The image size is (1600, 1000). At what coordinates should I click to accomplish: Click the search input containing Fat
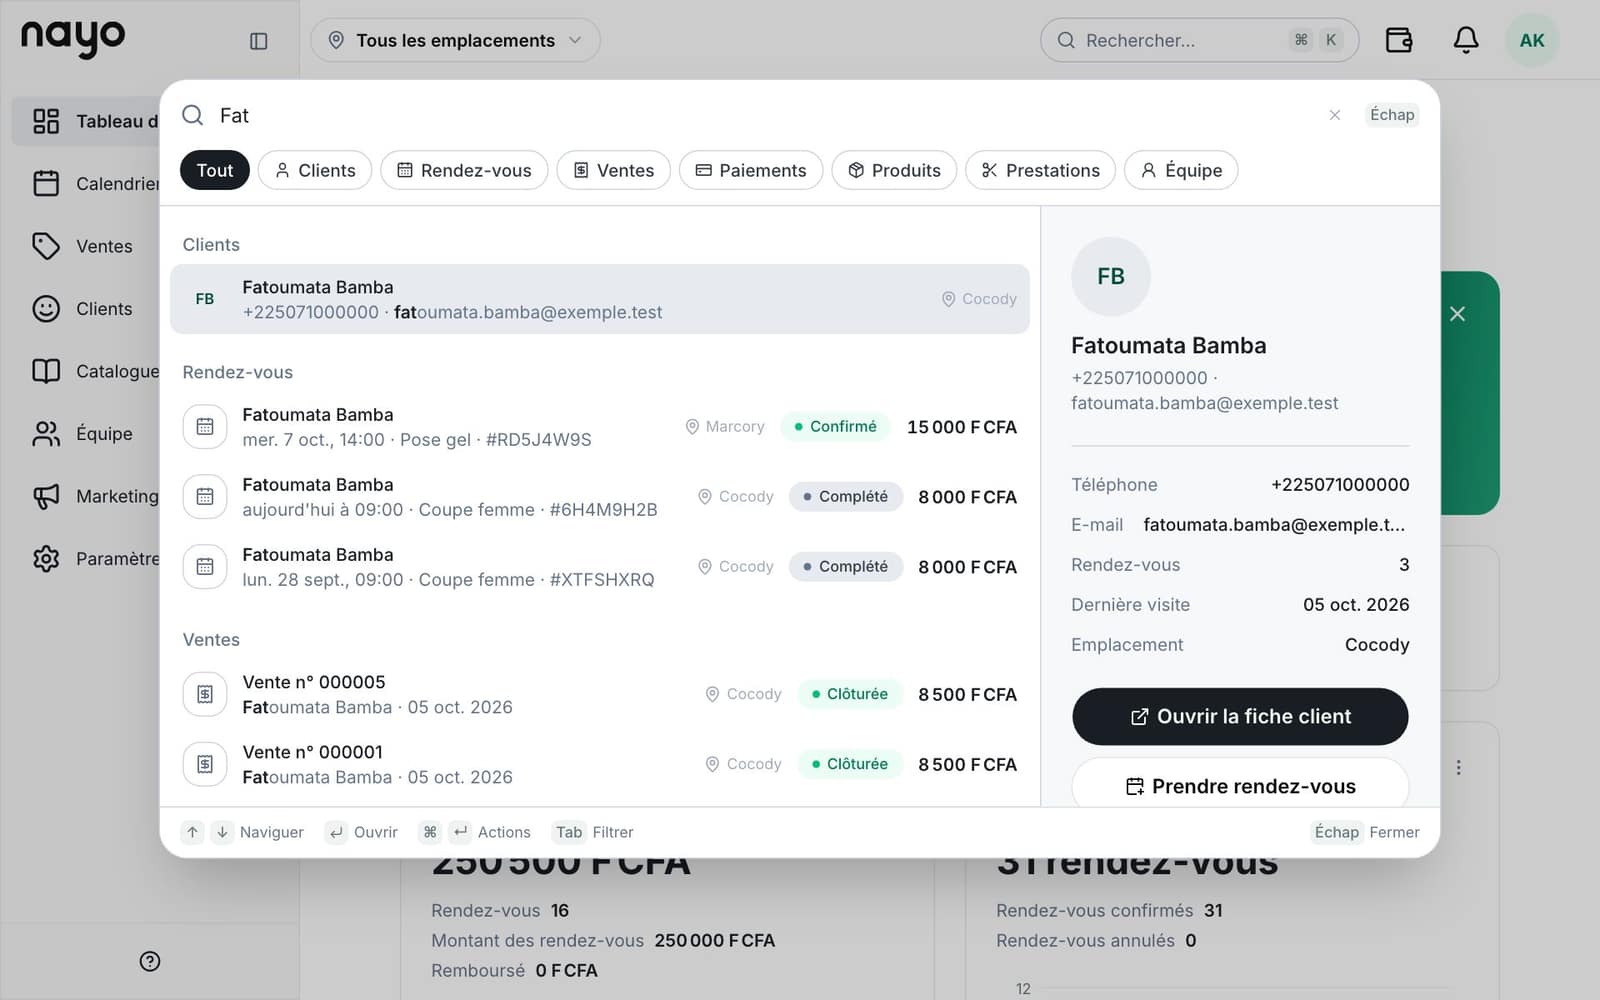760,115
